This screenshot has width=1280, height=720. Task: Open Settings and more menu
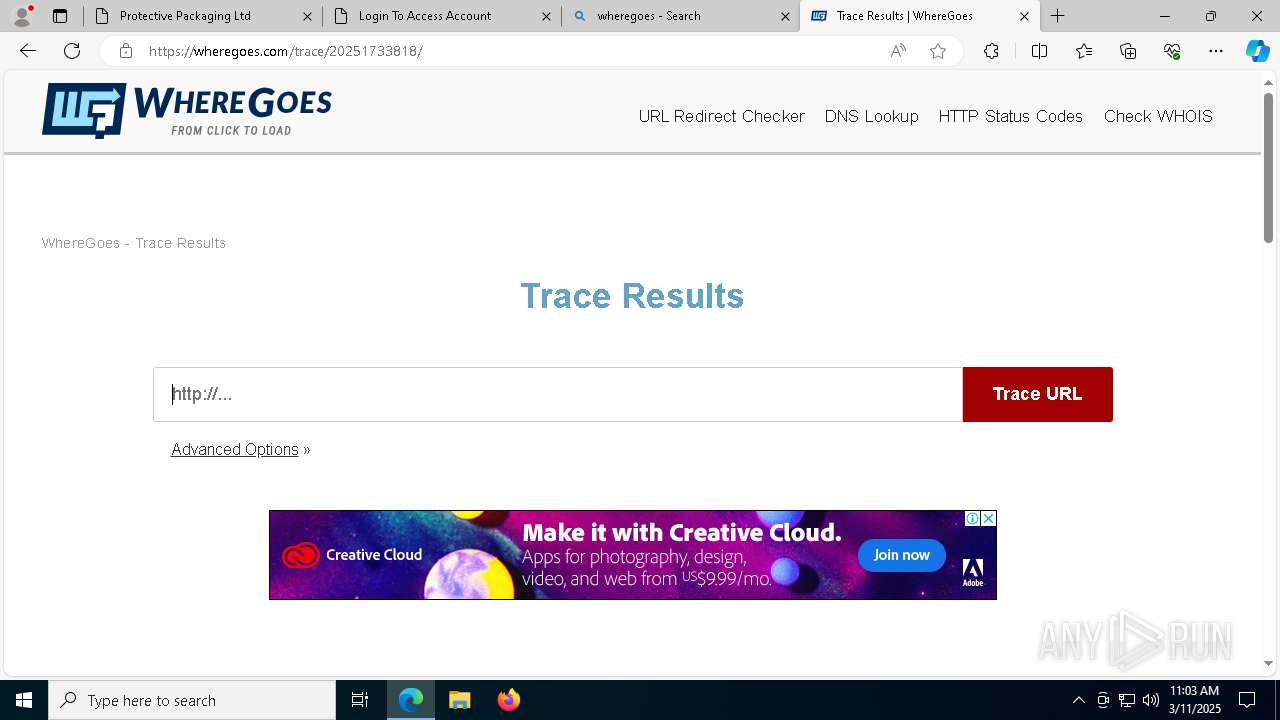[1216, 51]
